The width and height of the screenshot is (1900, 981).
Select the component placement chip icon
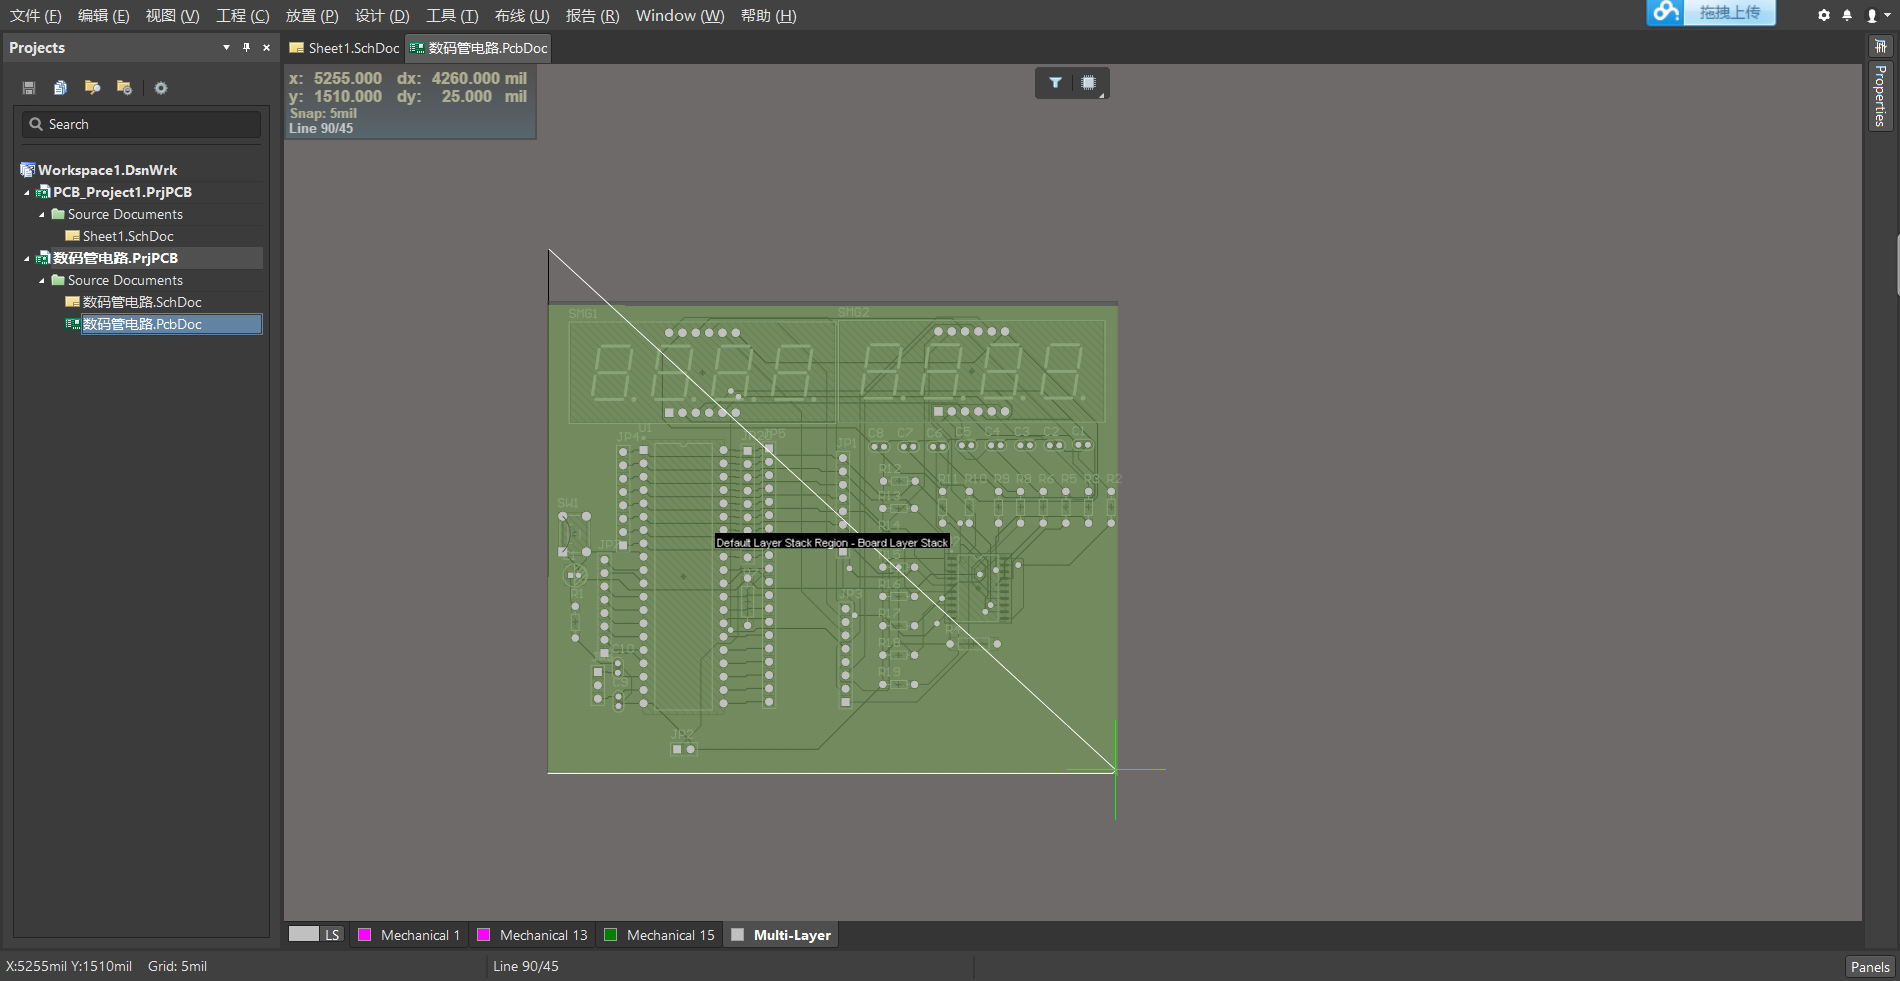(1089, 83)
